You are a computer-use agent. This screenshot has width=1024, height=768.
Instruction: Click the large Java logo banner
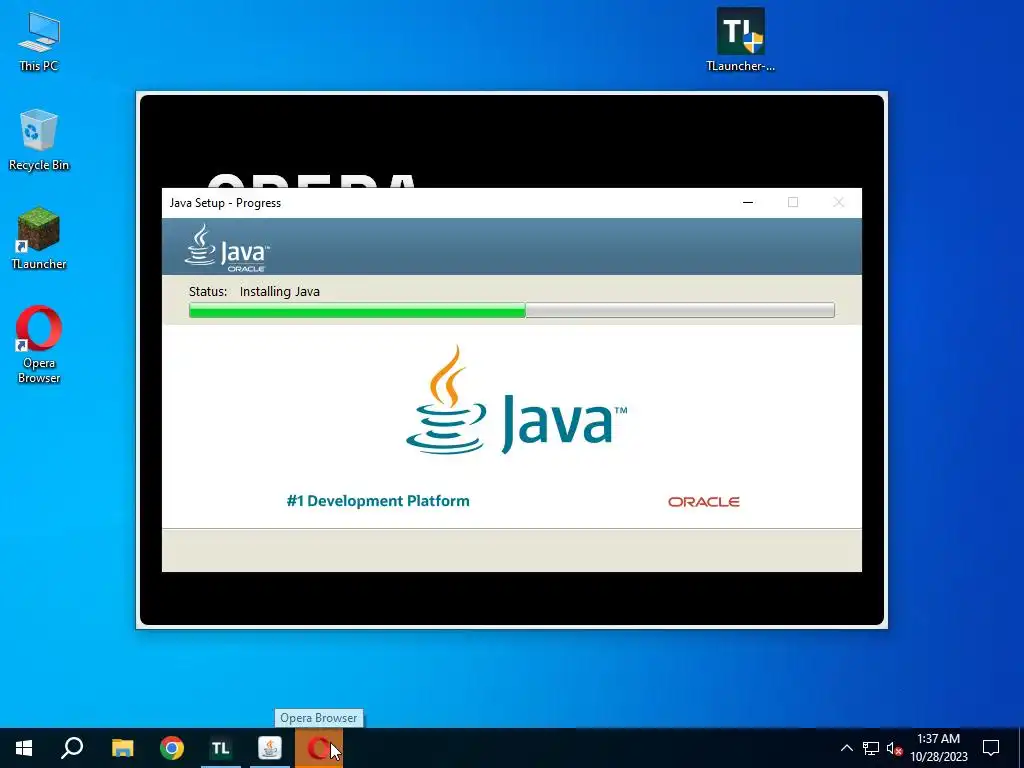click(x=516, y=400)
